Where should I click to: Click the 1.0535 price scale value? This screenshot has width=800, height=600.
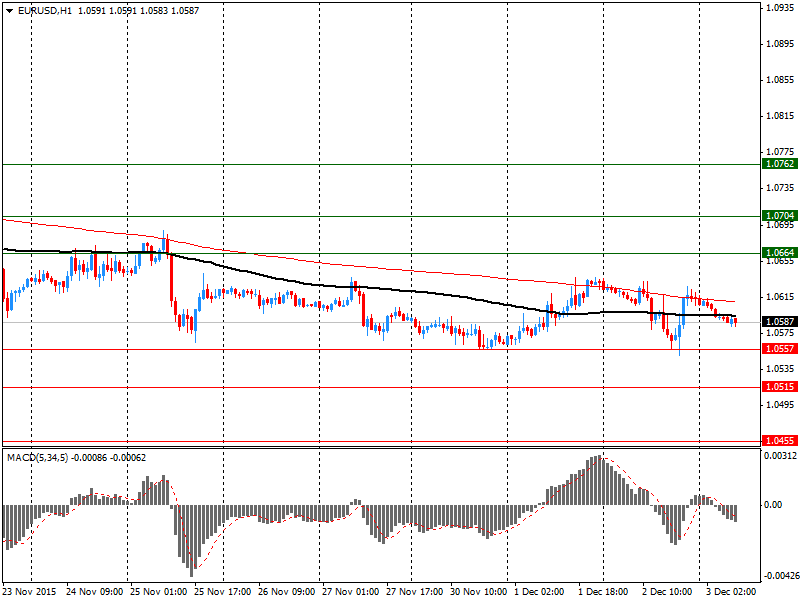click(x=781, y=368)
